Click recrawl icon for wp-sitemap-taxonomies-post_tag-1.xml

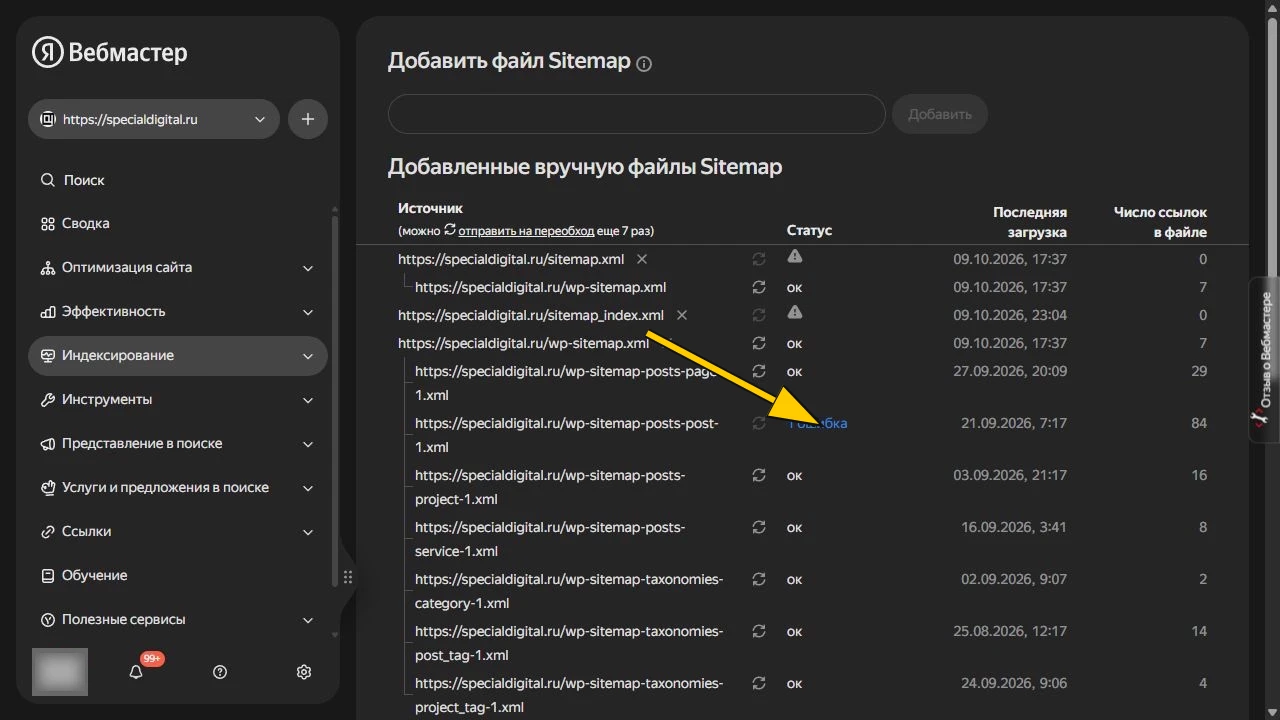759,631
